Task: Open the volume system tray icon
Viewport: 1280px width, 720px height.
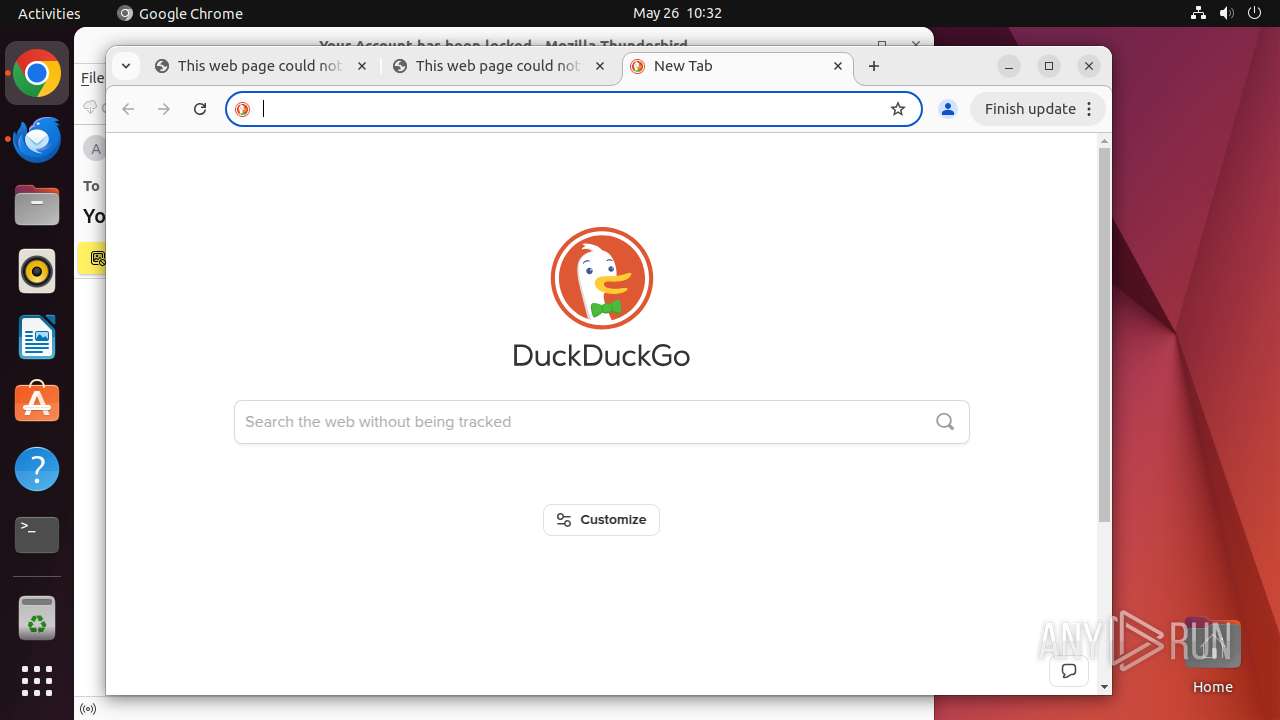Action: pyautogui.click(x=1226, y=13)
